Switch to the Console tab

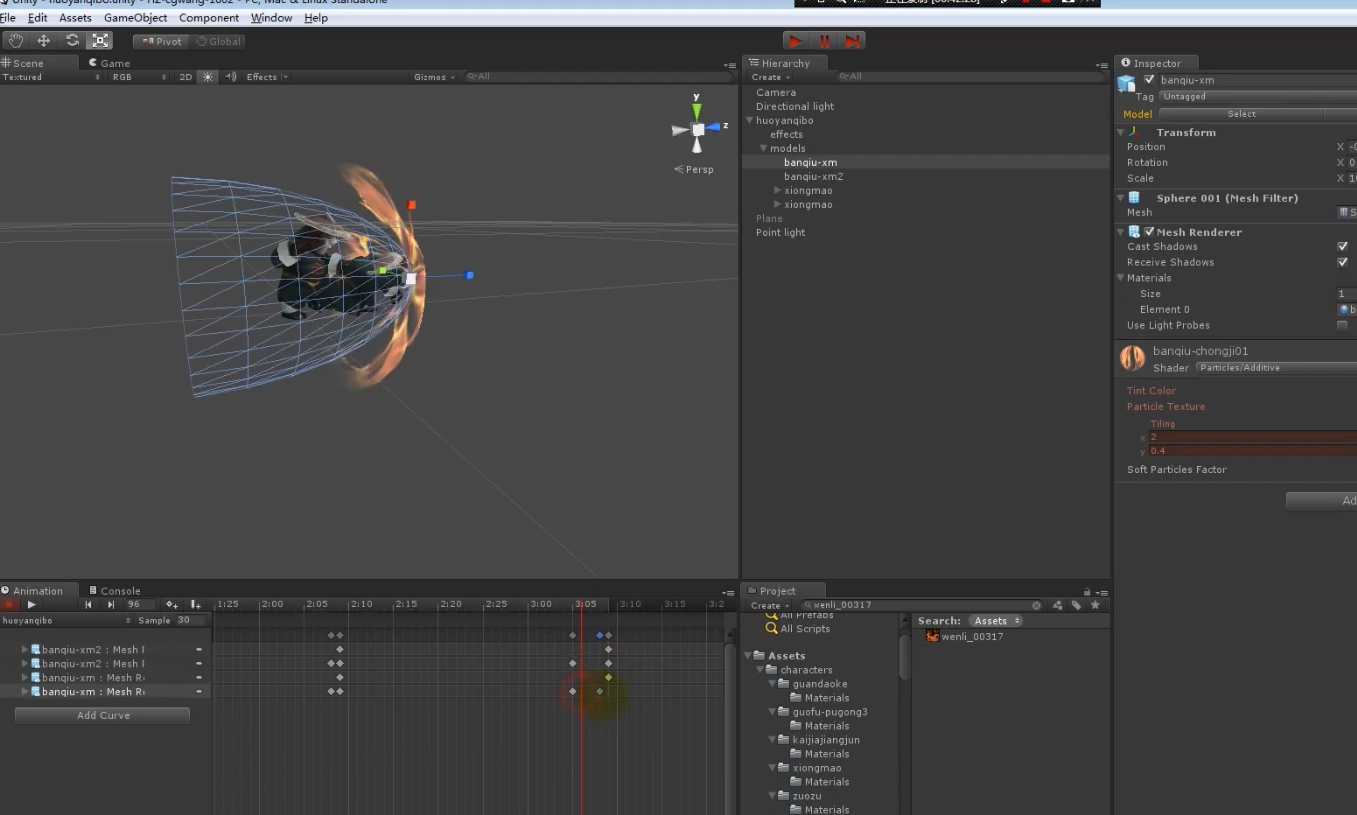point(115,590)
